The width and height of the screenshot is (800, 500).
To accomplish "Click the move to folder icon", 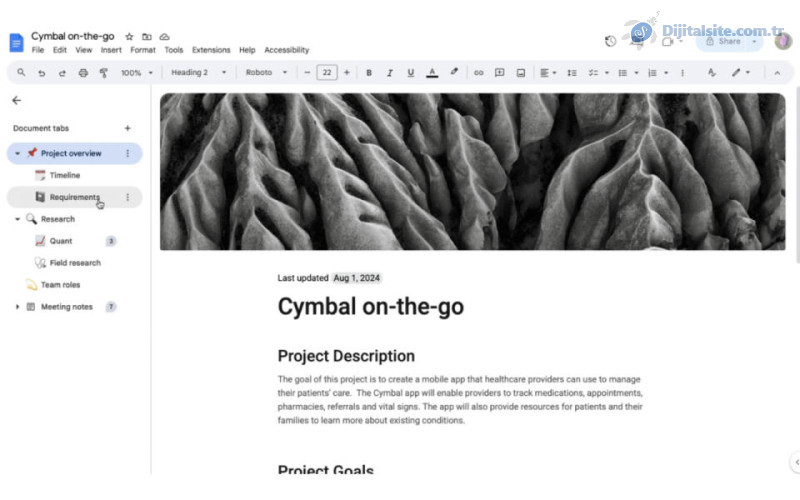I will click(146, 37).
